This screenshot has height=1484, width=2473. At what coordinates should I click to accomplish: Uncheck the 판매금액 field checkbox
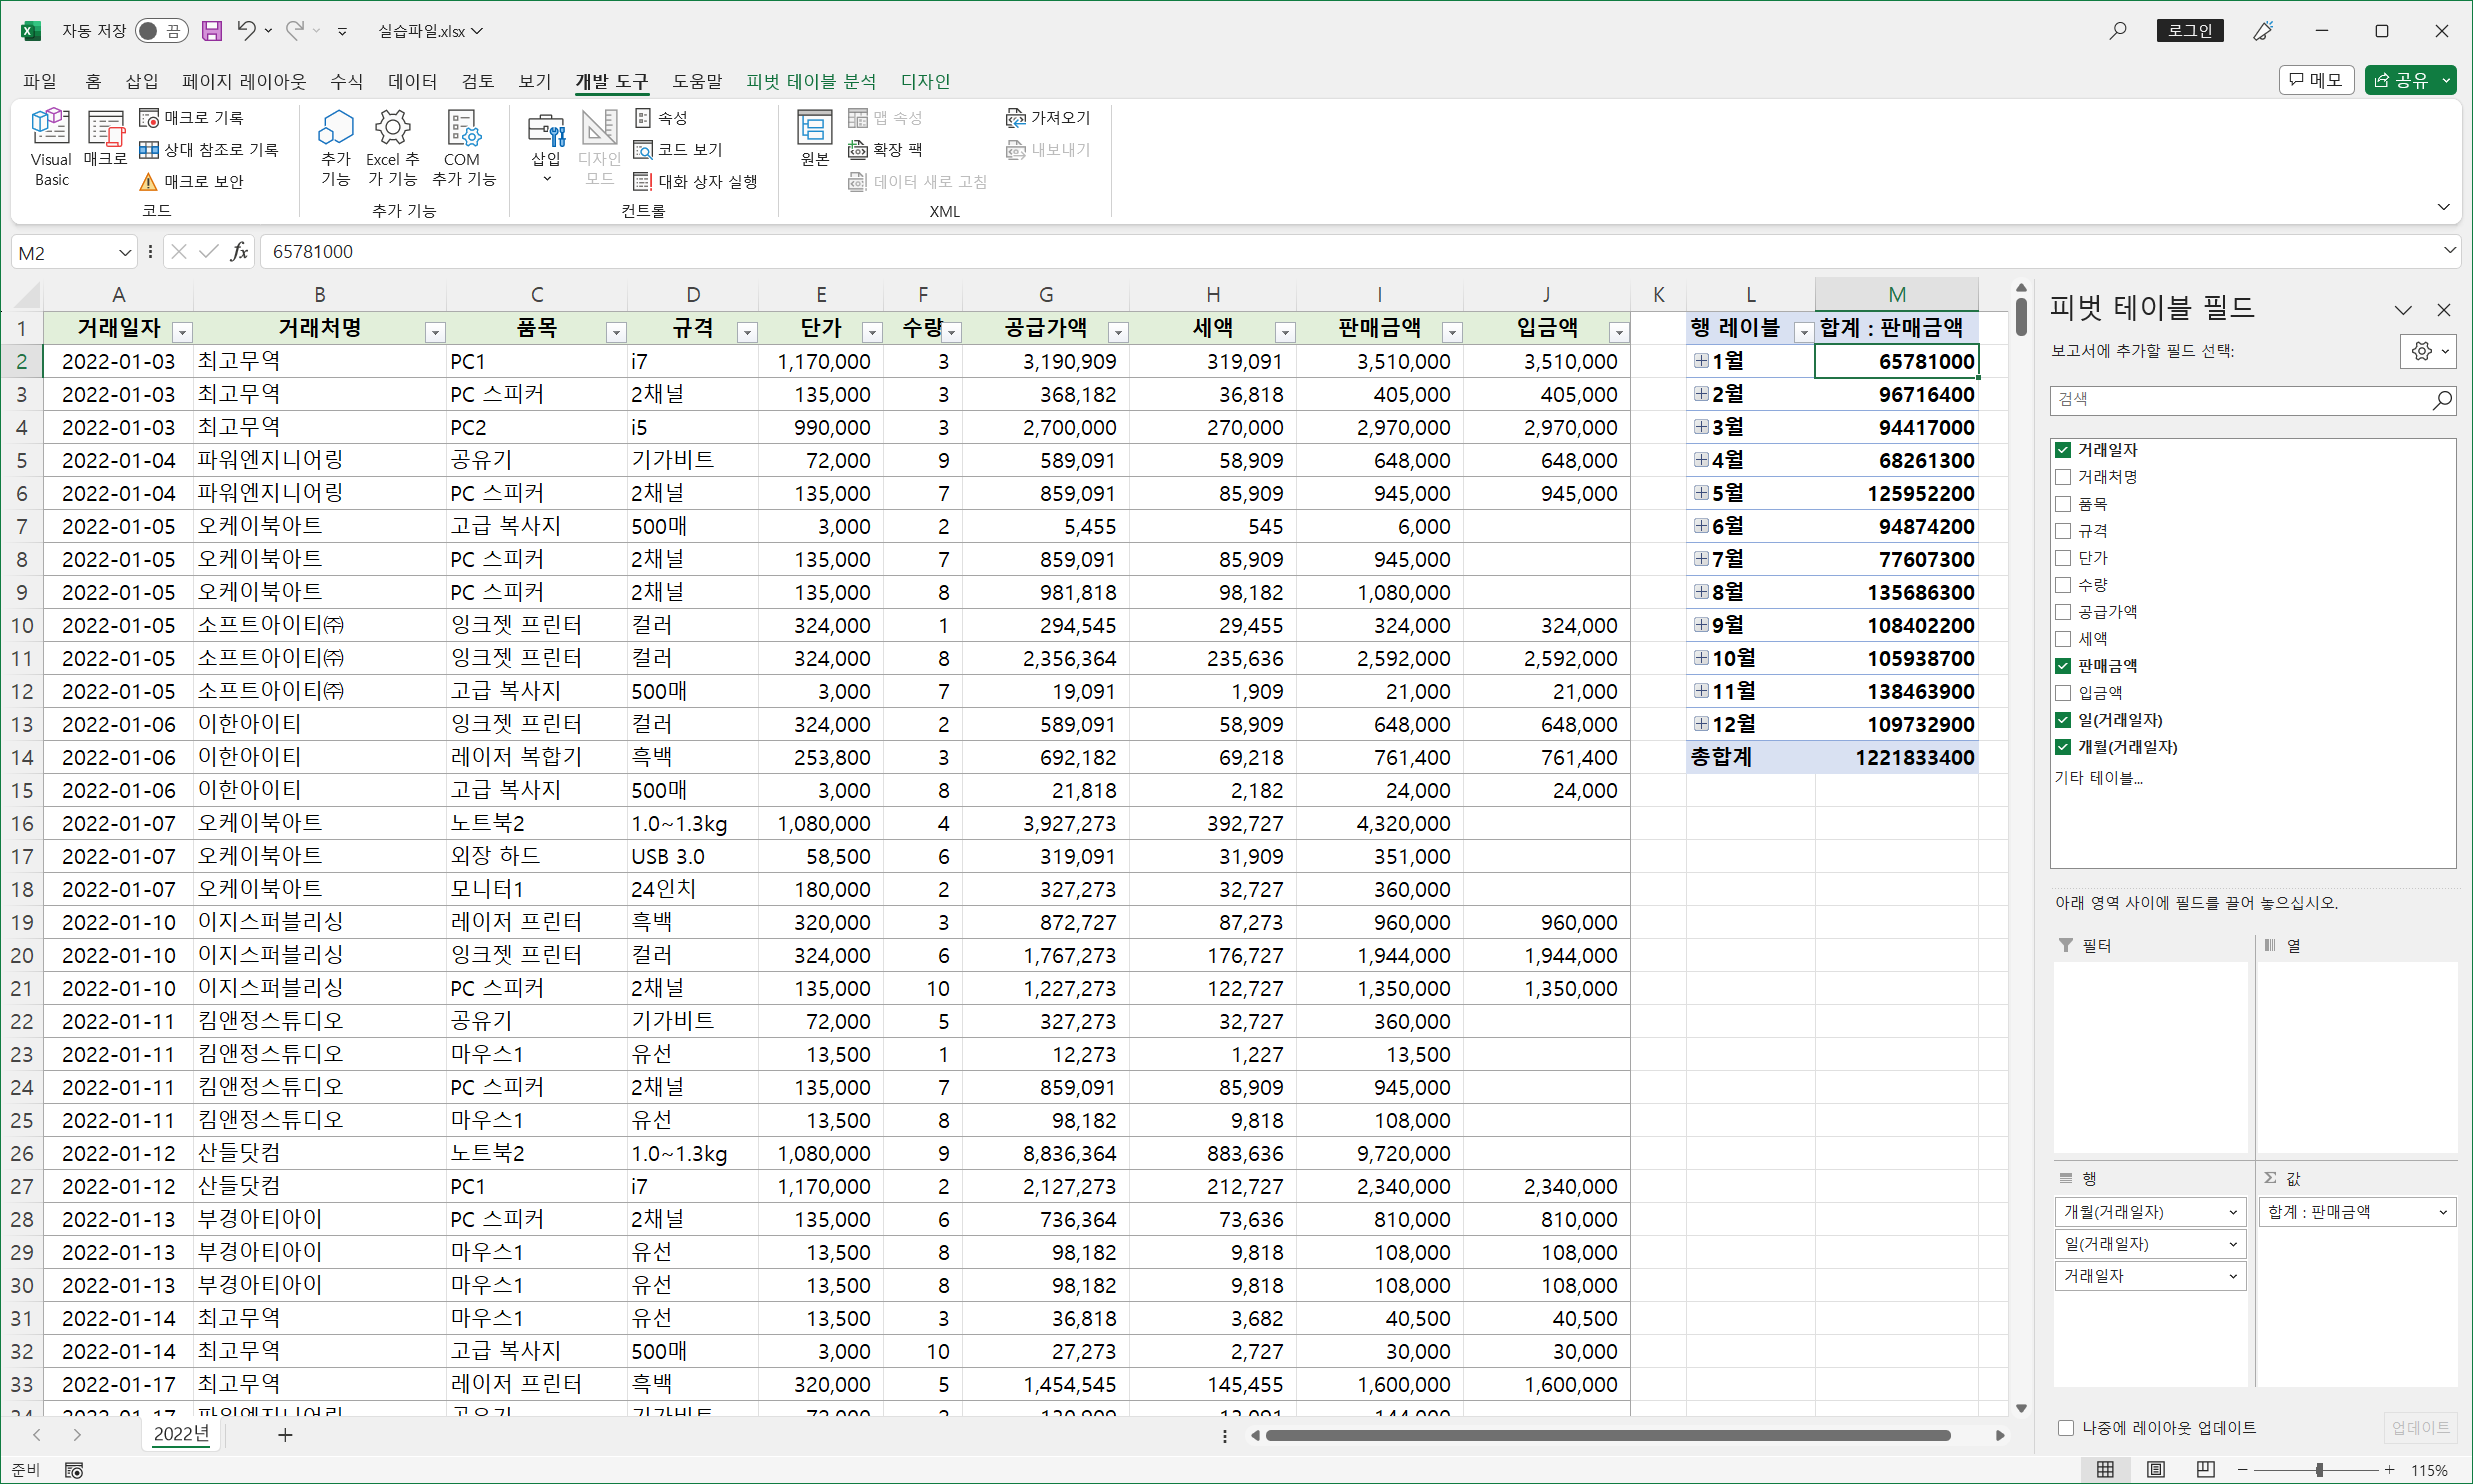point(2063,666)
